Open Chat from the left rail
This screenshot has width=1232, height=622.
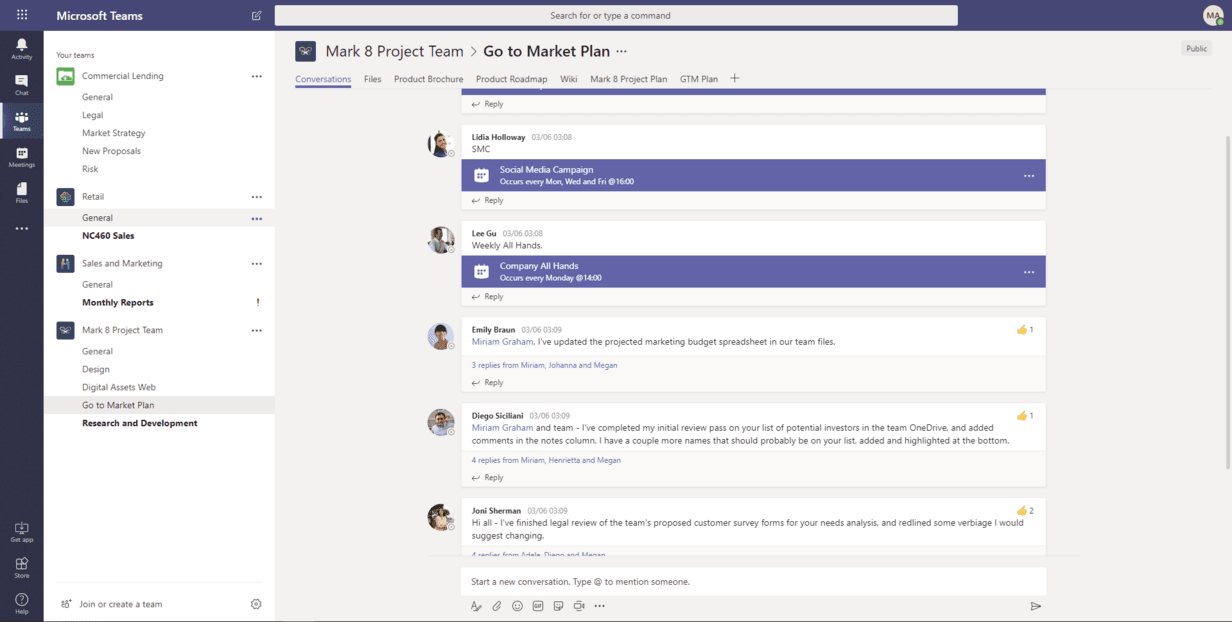(21, 84)
